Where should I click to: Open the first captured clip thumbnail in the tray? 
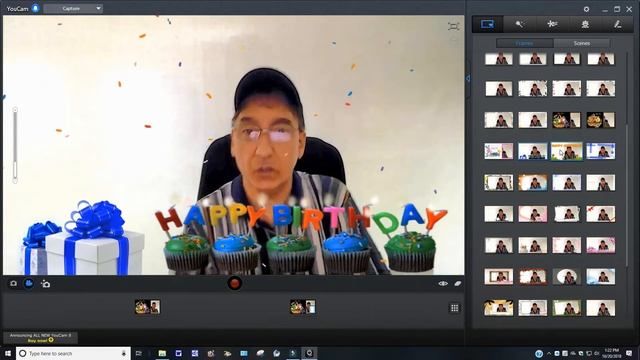tap(147, 307)
